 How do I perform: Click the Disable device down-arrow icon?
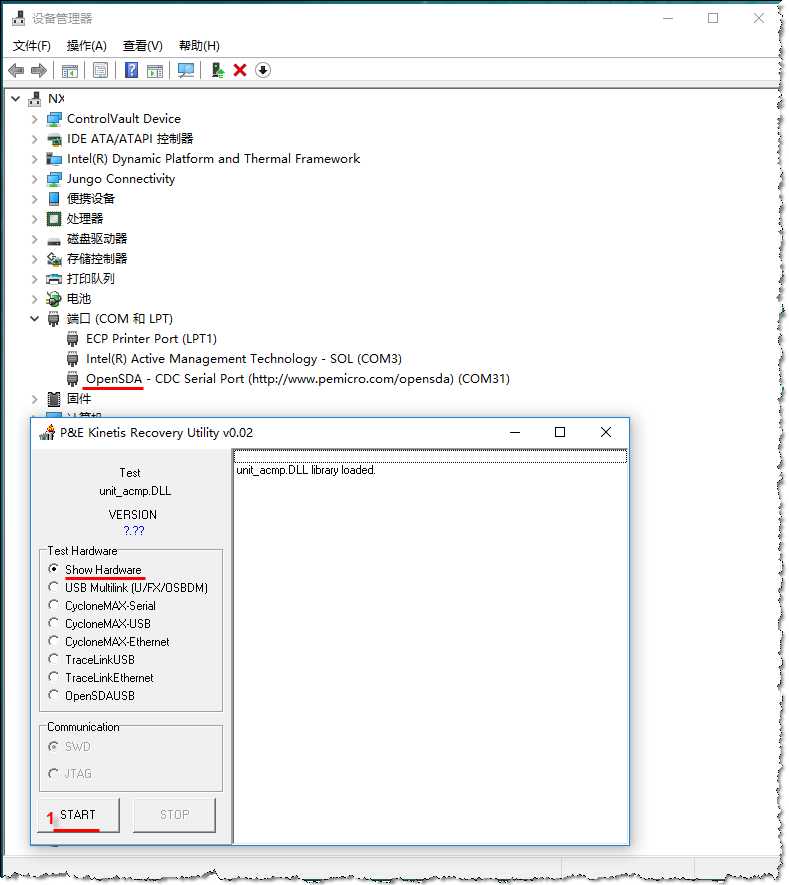tap(263, 70)
